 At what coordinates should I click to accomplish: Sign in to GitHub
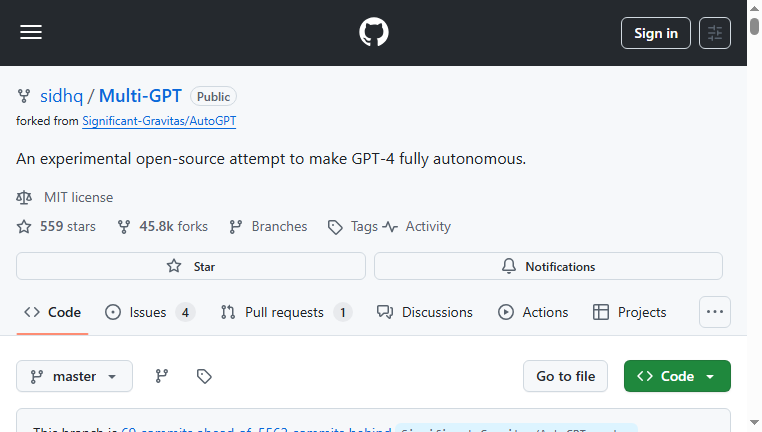656,33
